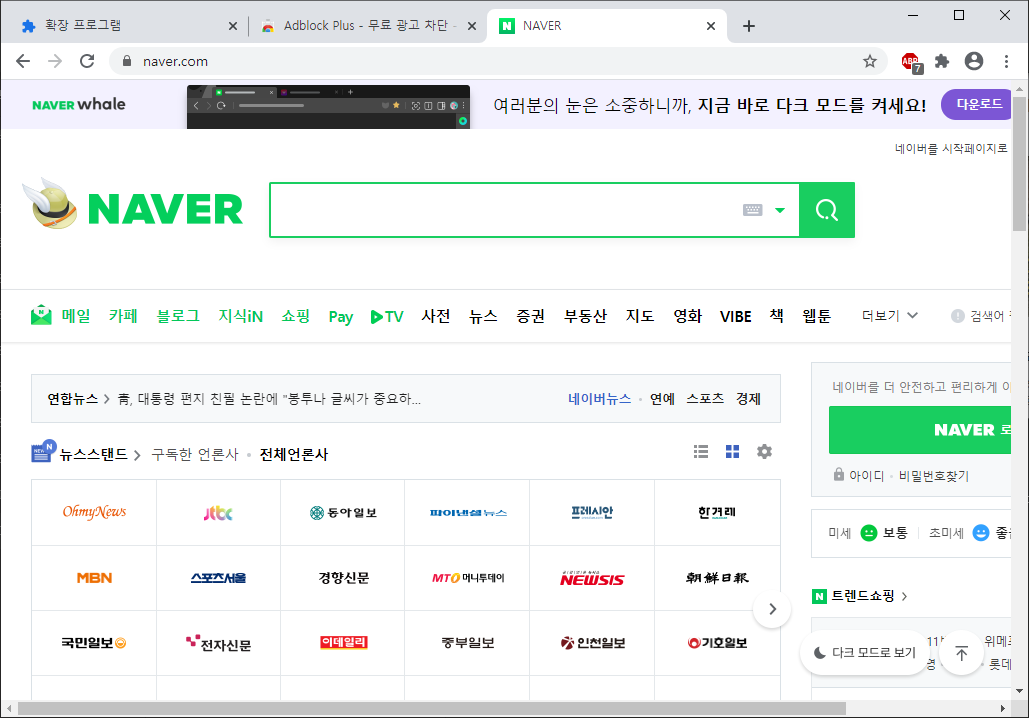Open 트렌드쇼핑 section
Screen dimensions: 1029x718
[x=862, y=596]
